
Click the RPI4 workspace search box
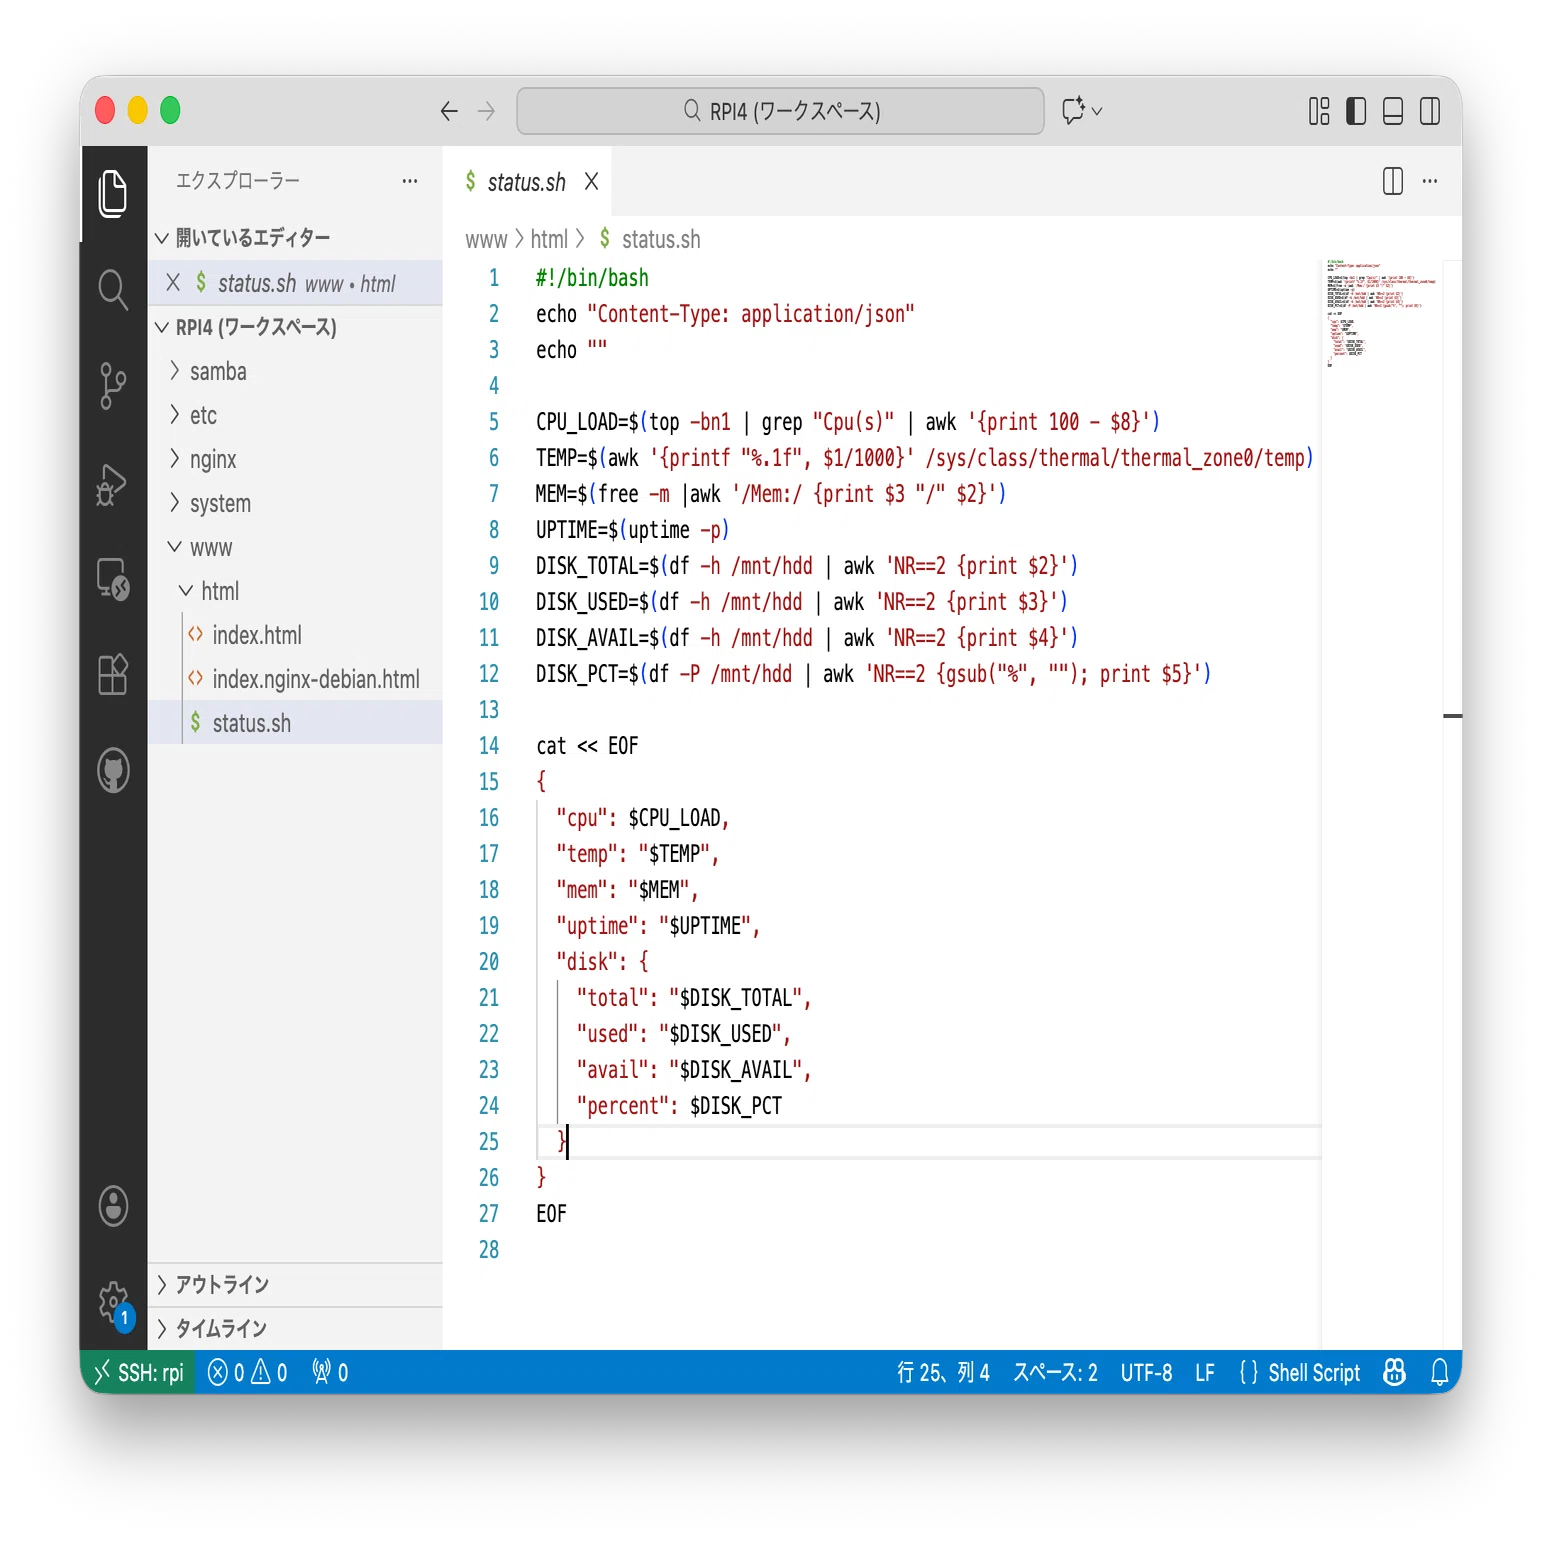coord(780,111)
